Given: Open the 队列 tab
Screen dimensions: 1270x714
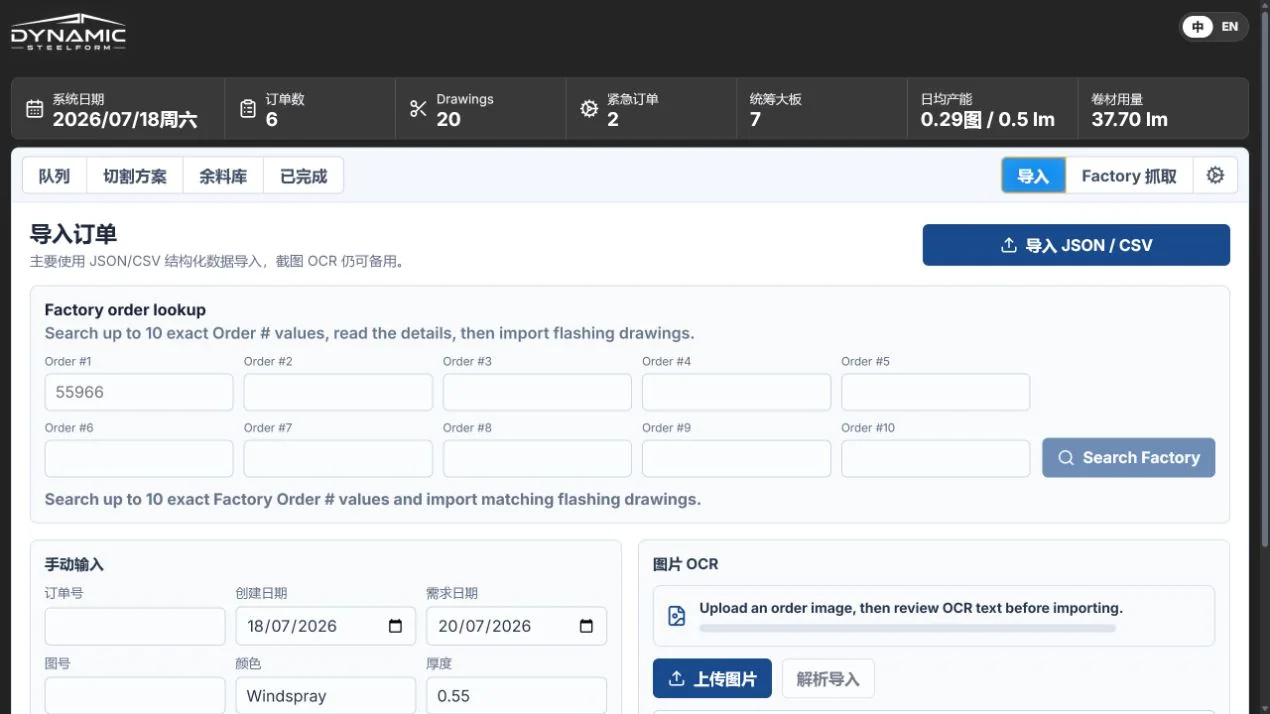Looking at the screenshot, I should point(54,176).
